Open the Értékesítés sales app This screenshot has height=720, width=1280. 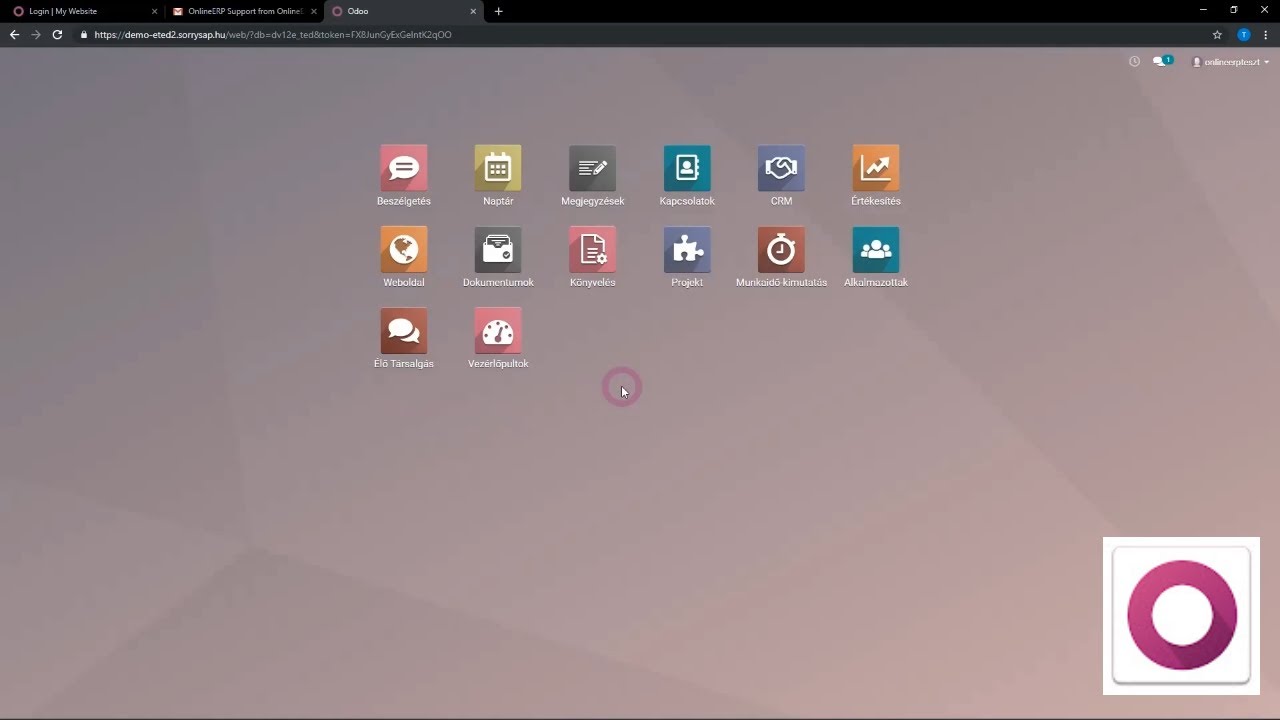click(x=876, y=168)
